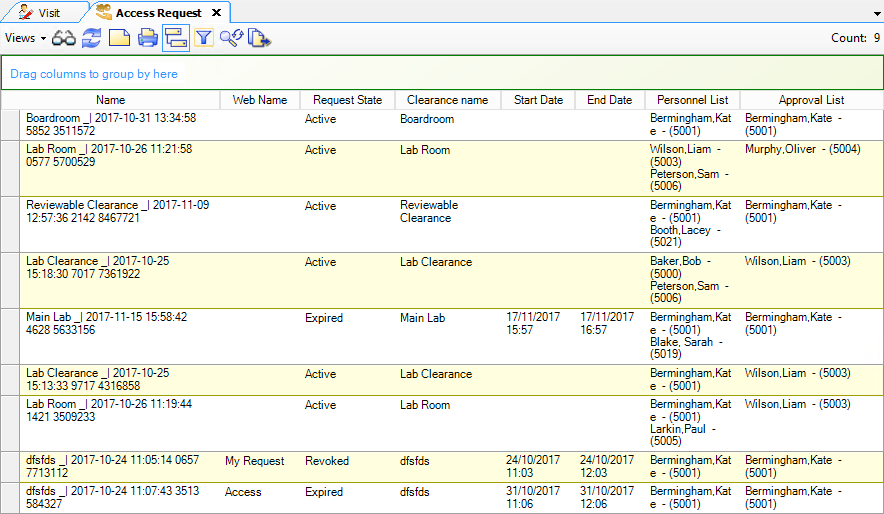Click the blue Refresh arrows icon
The image size is (884, 514).
coord(91,38)
